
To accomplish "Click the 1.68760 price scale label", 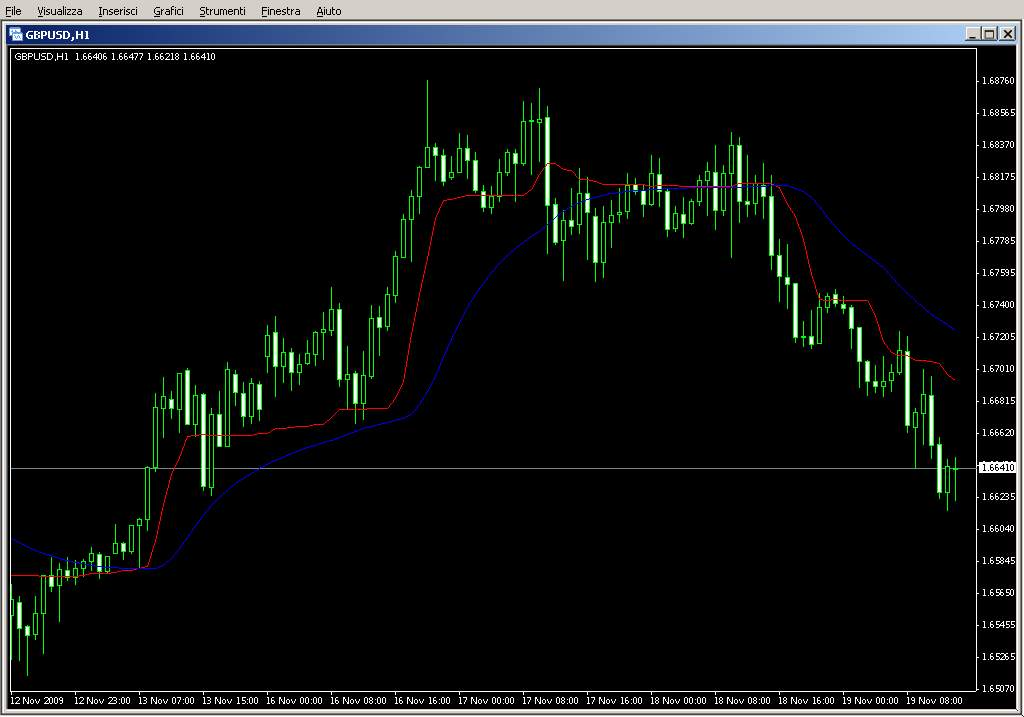I will click(x=997, y=81).
